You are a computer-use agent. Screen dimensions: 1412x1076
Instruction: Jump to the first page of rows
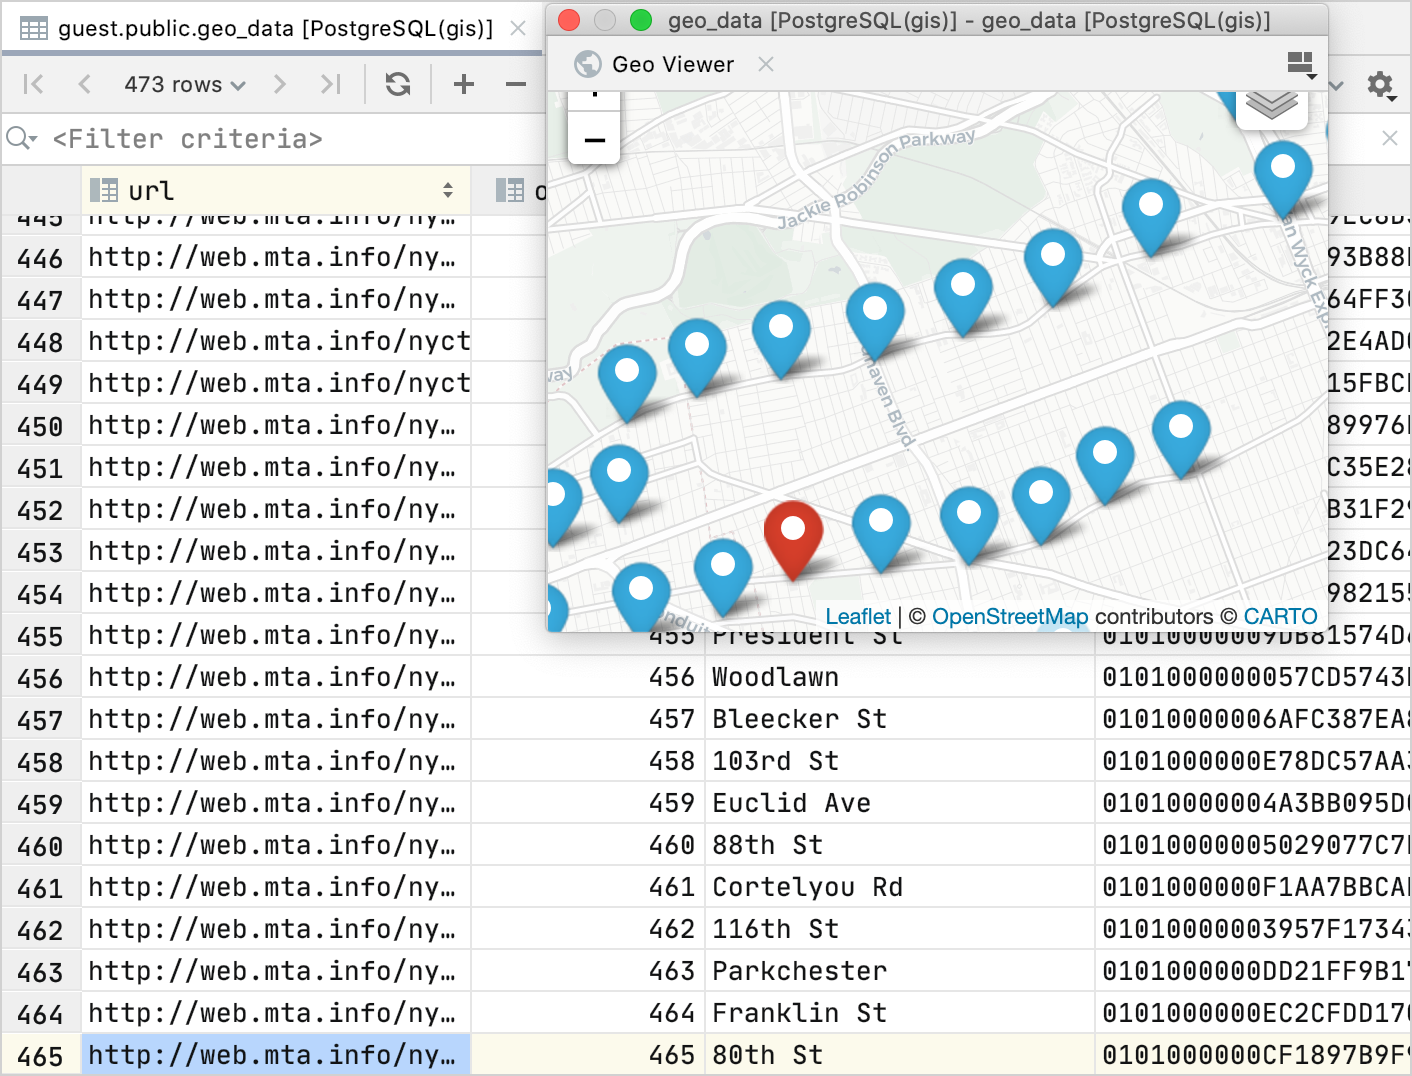click(x=32, y=84)
